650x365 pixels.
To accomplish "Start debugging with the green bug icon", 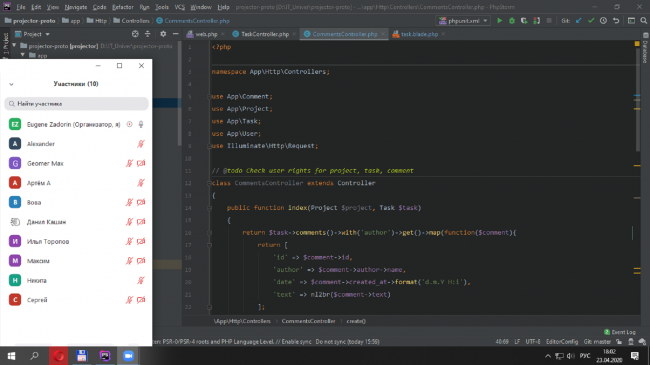I will tap(512, 21).
